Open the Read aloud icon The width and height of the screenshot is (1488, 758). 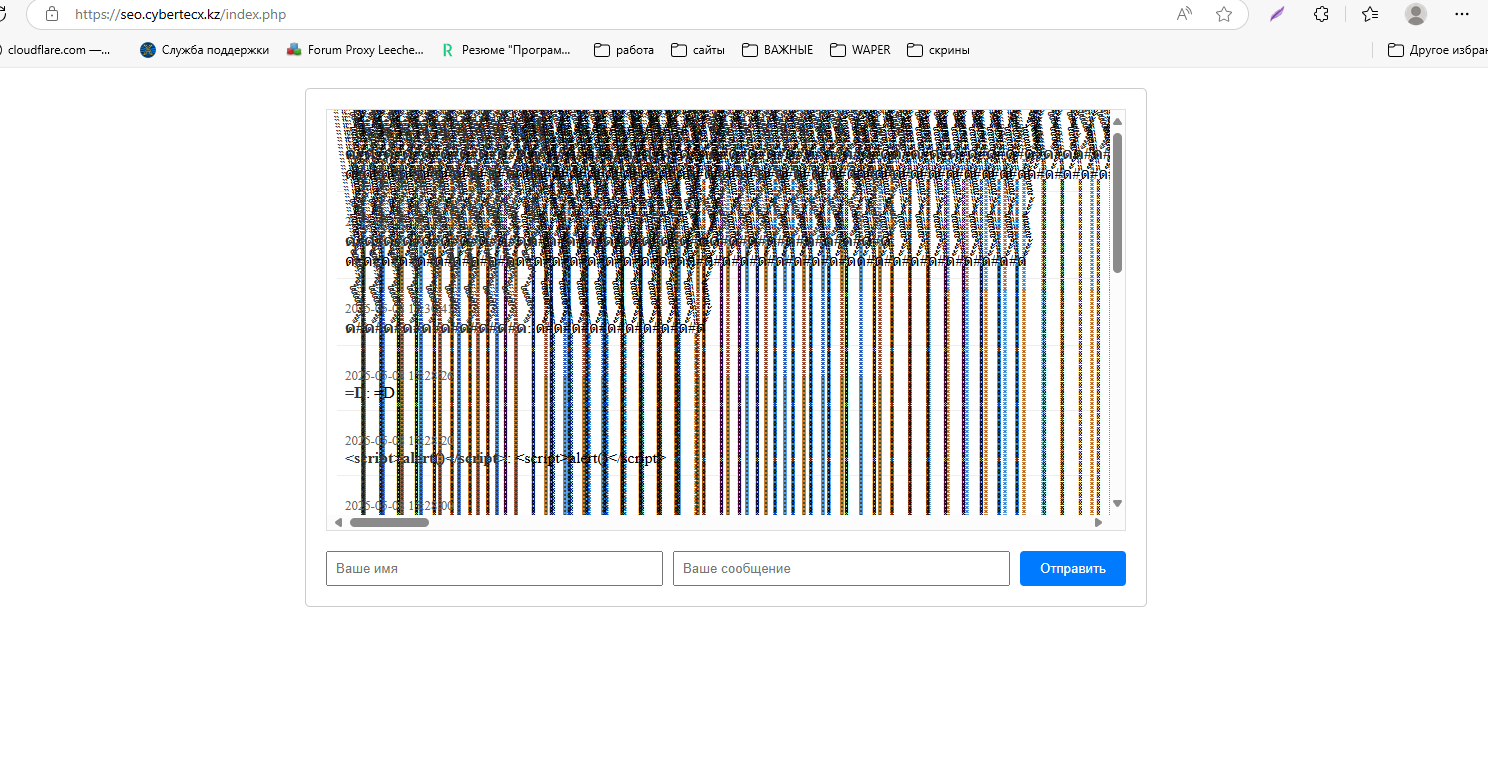[1184, 14]
